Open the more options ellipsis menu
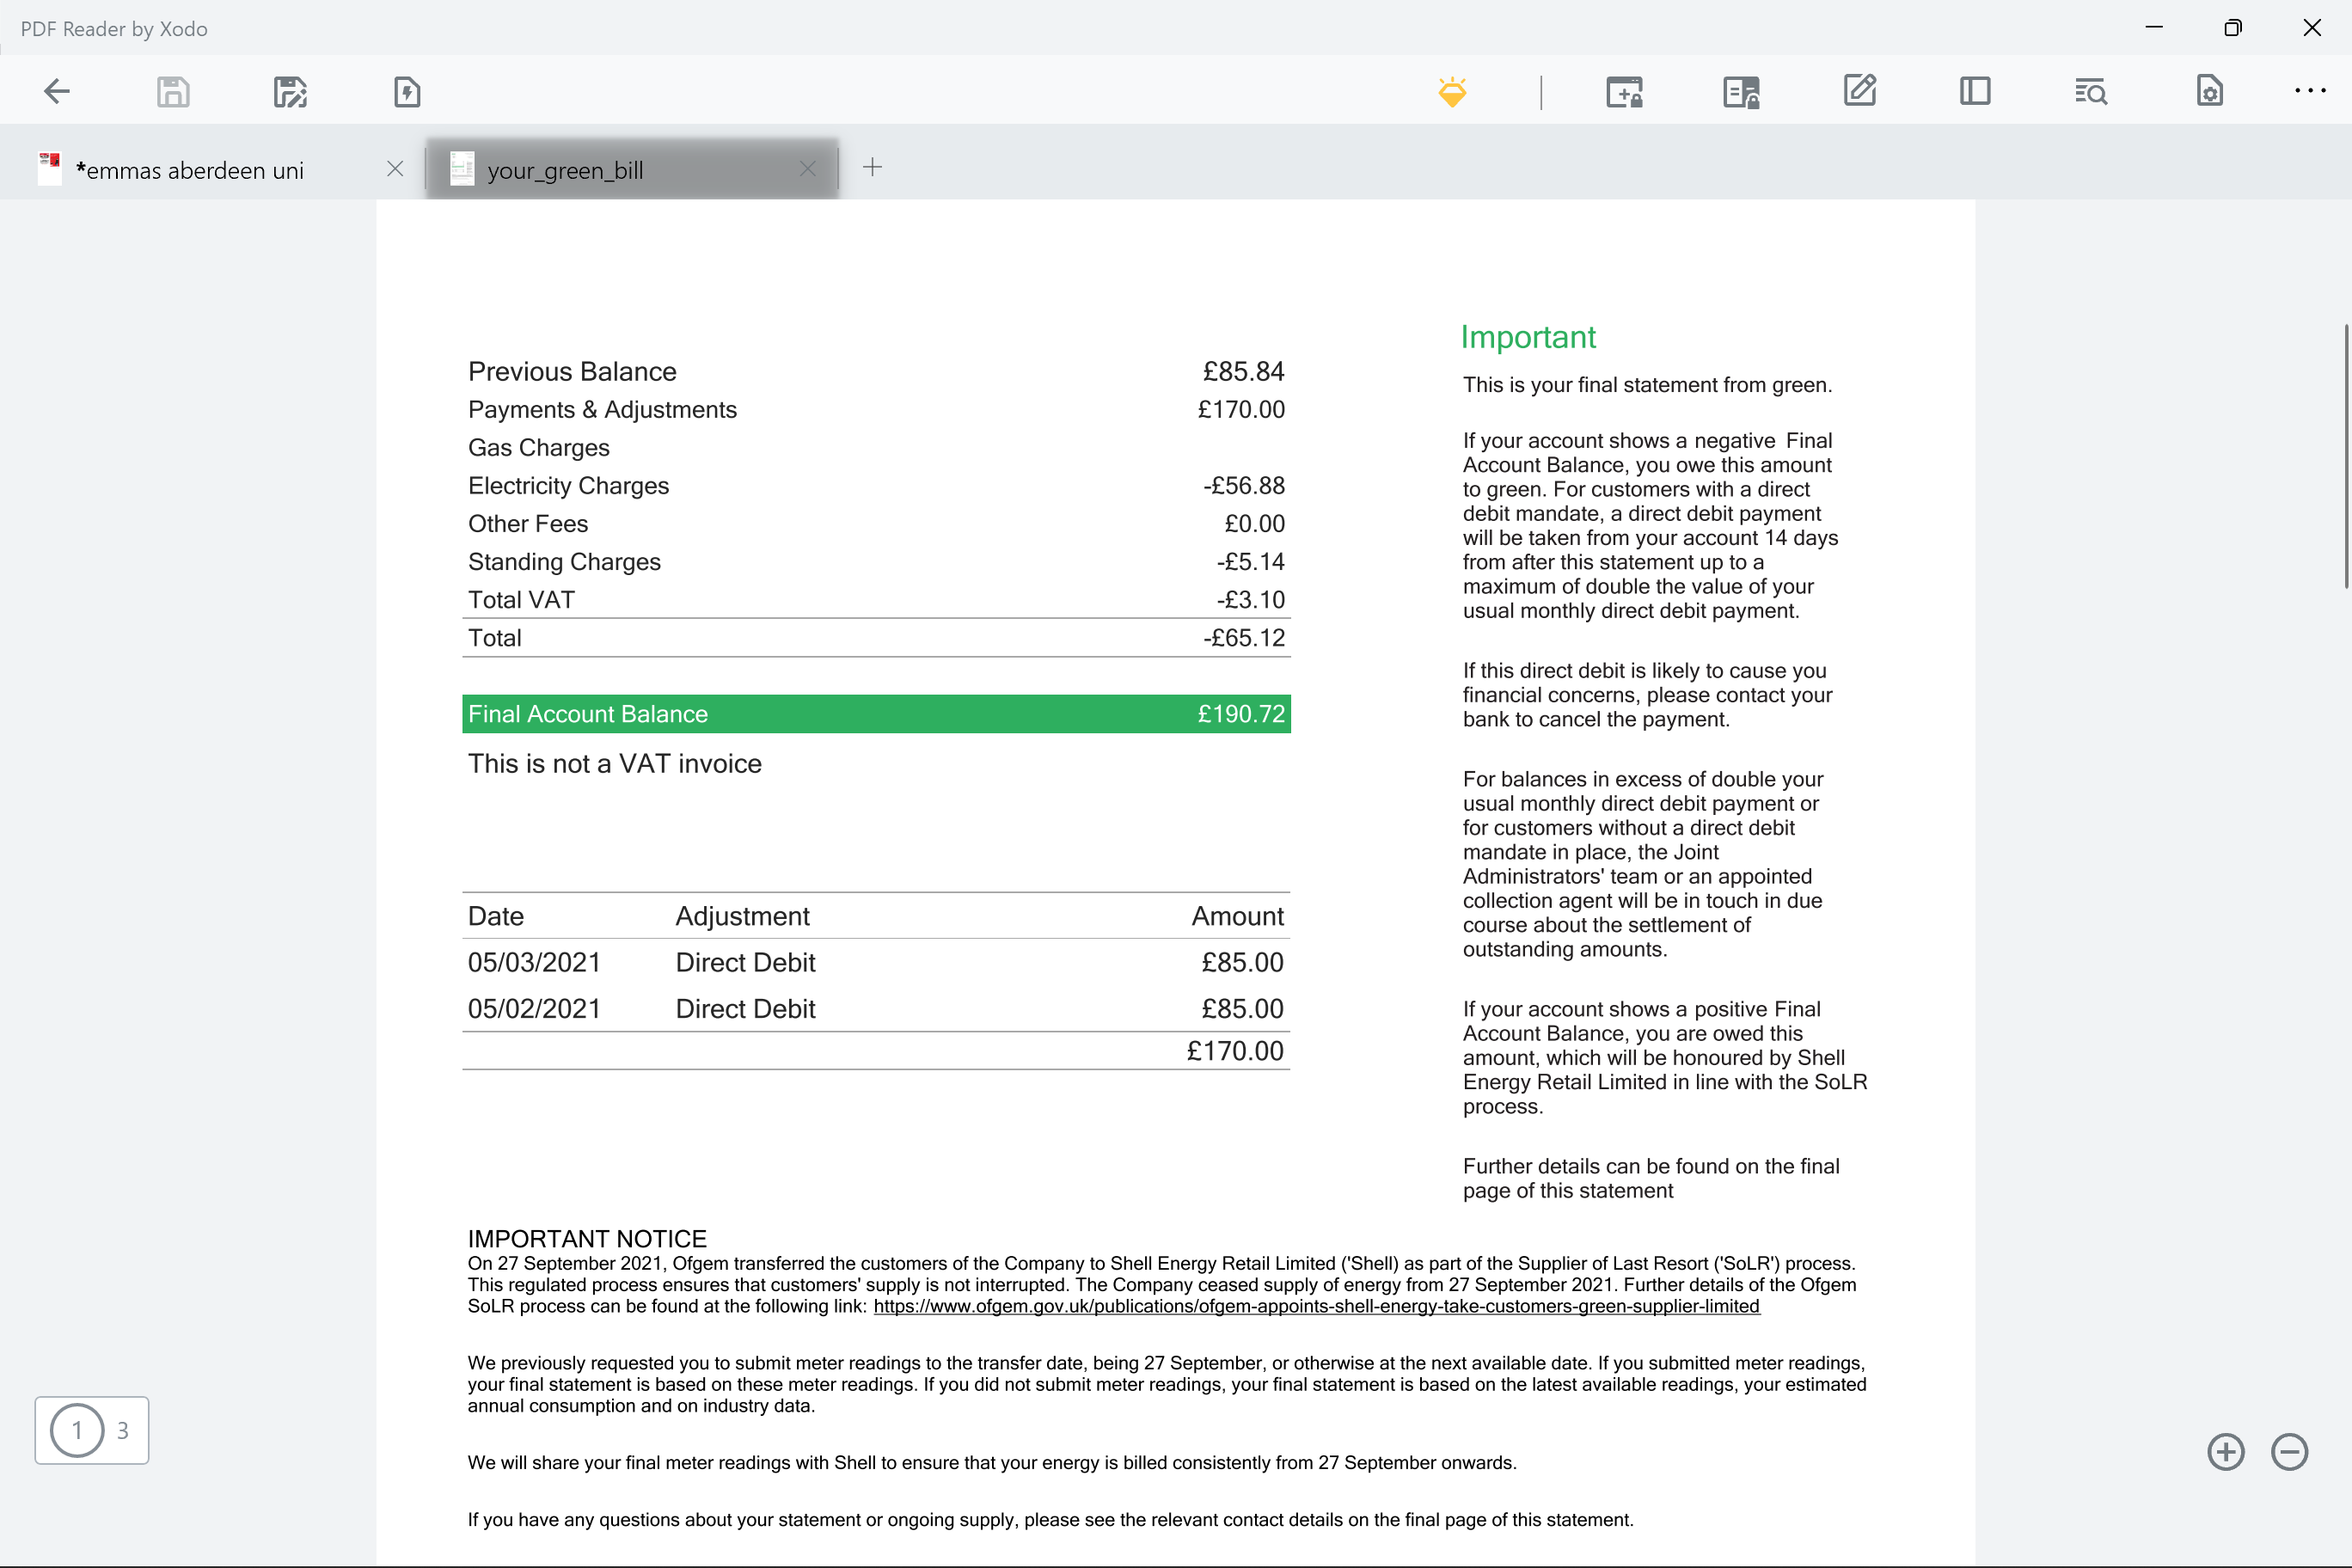This screenshot has height=1568, width=2352. point(2310,91)
